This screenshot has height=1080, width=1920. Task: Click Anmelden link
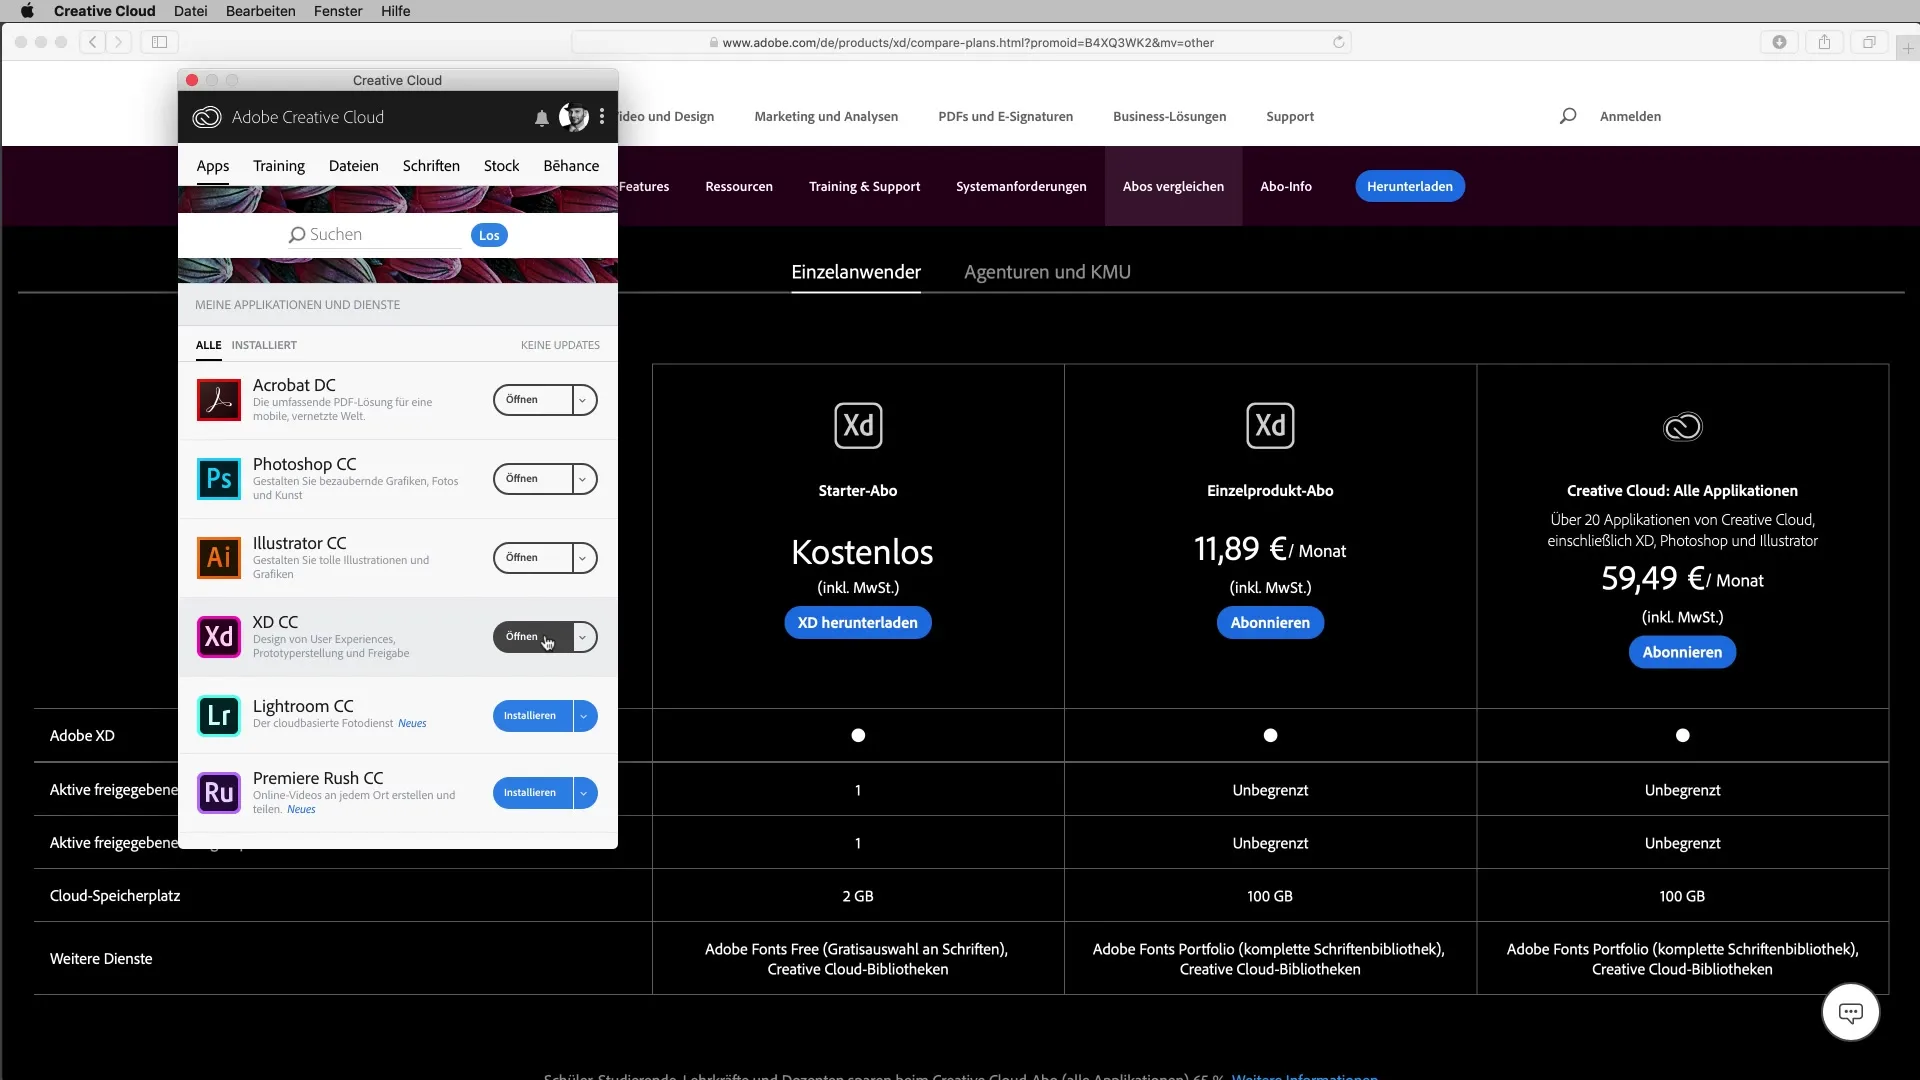click(1630, 116)
